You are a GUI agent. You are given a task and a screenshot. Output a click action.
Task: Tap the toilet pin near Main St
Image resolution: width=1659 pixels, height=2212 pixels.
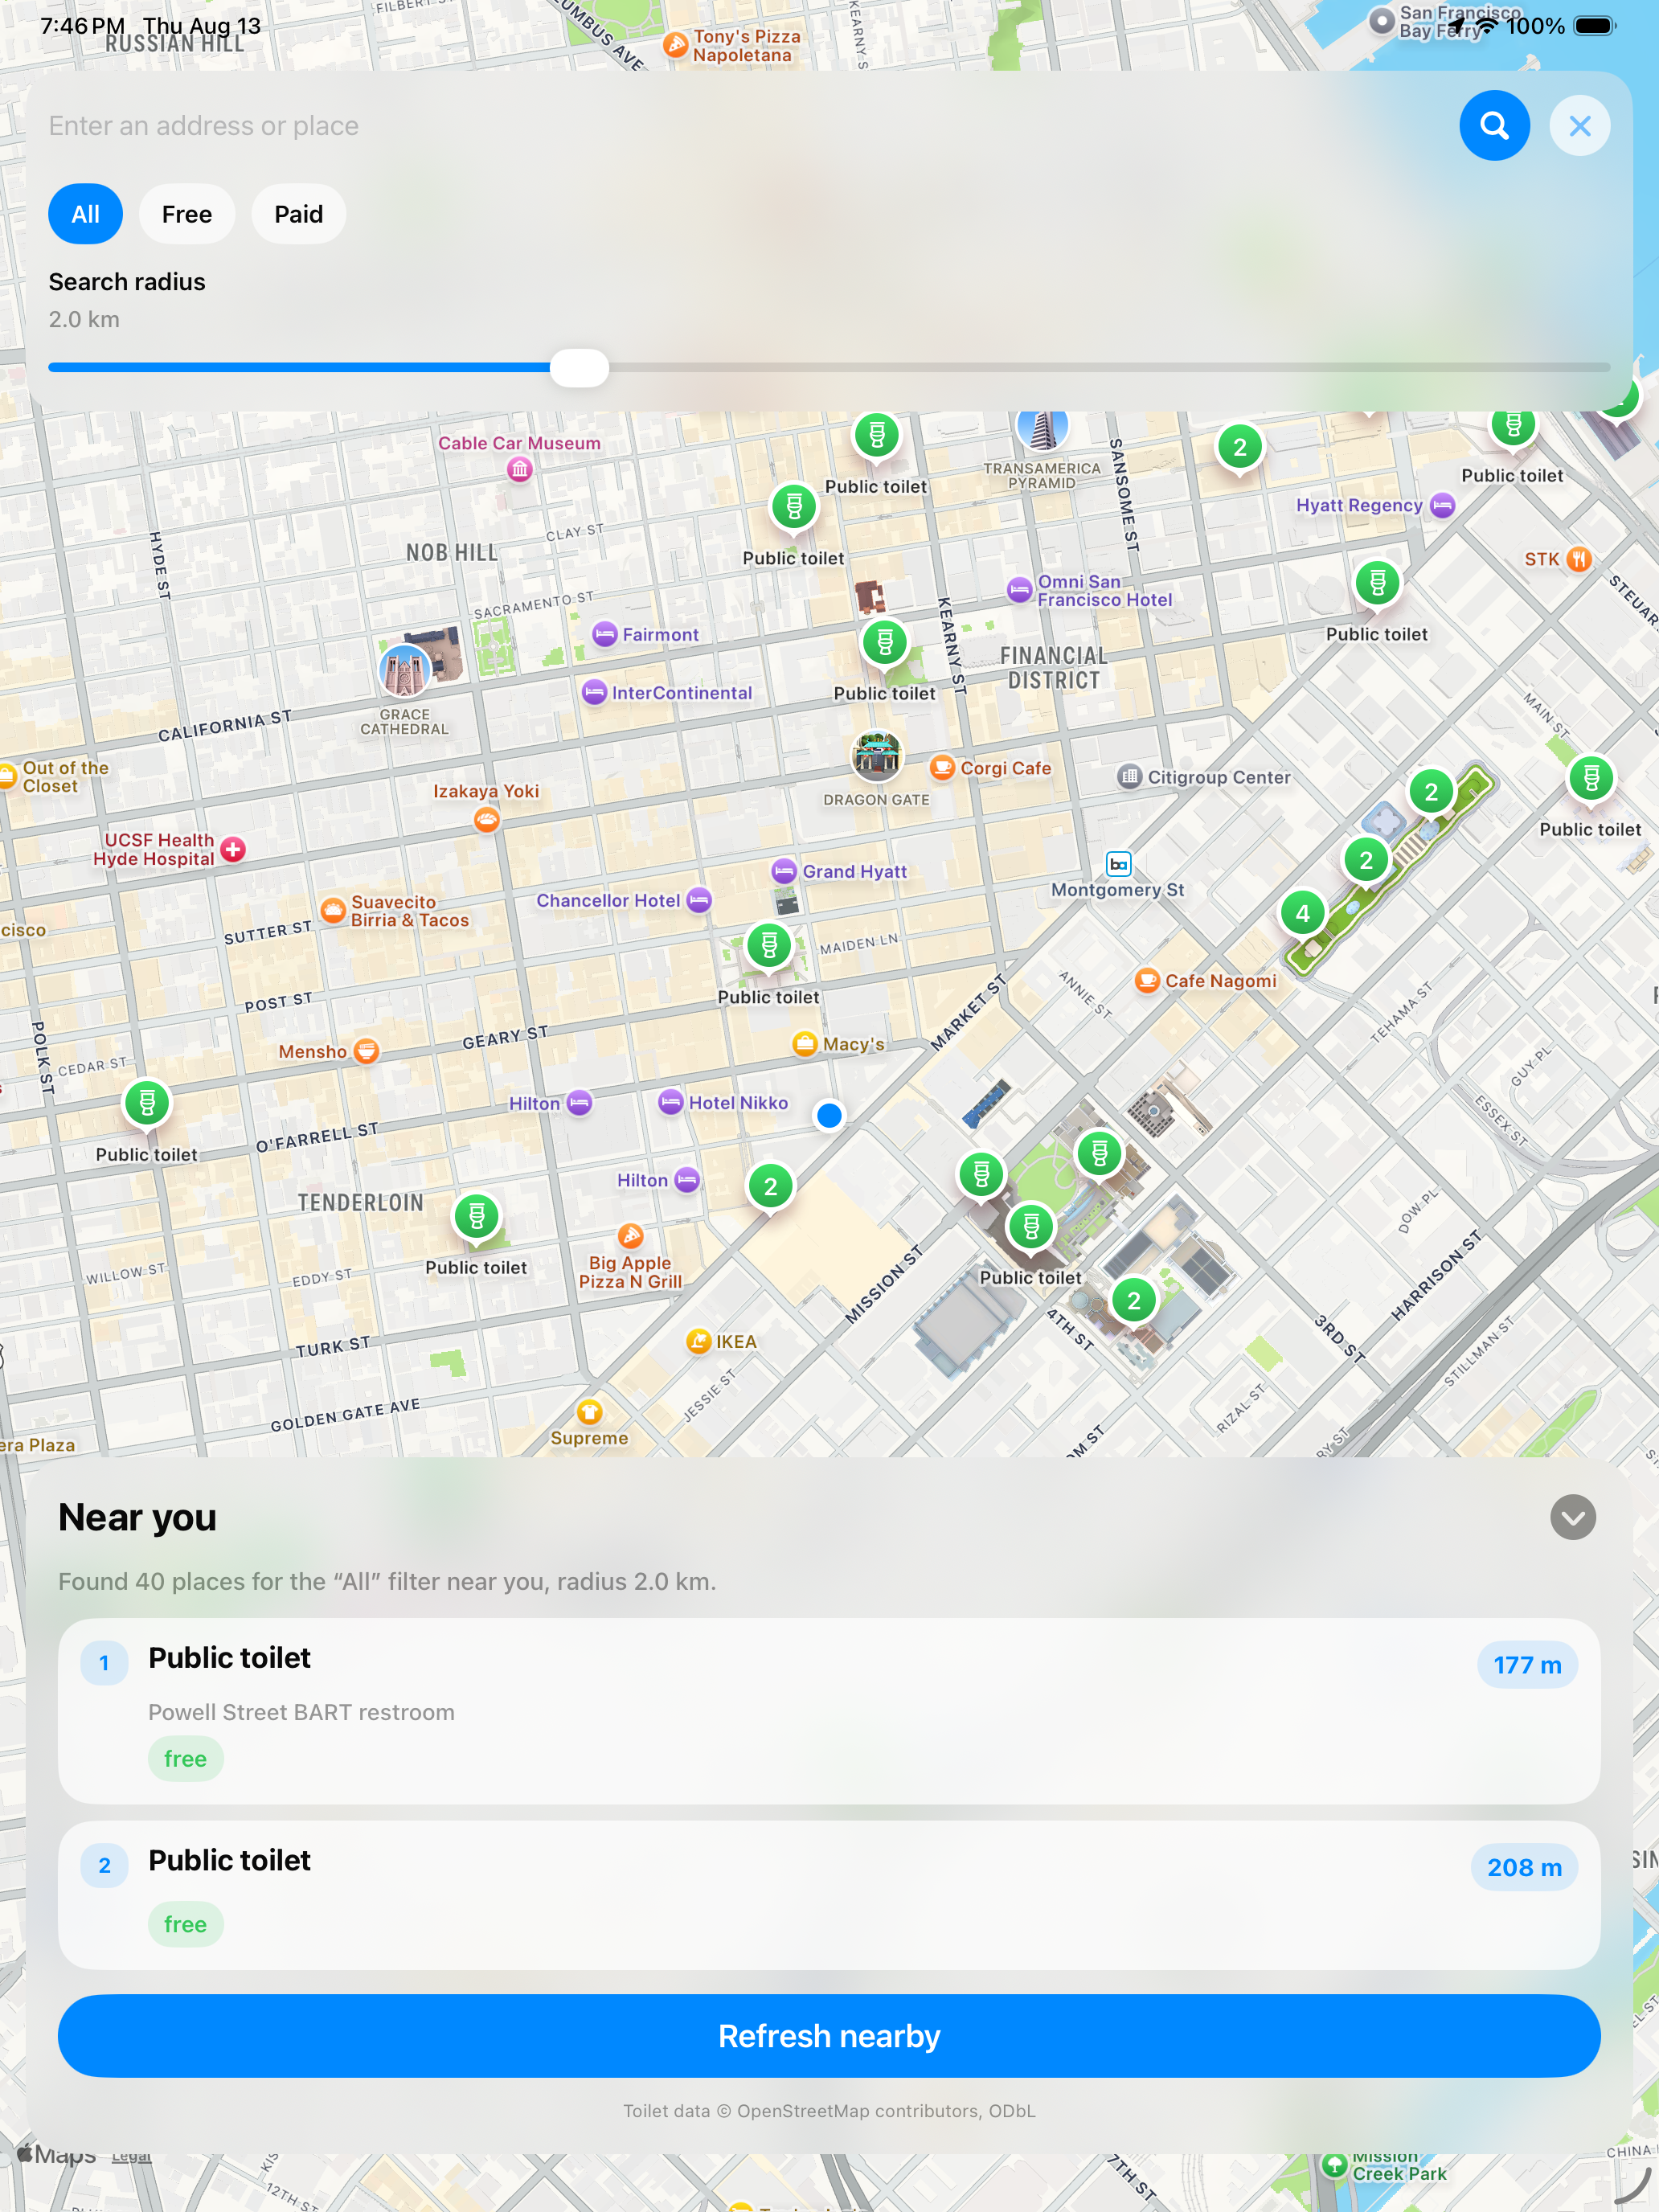click(x=1591, y=778)
